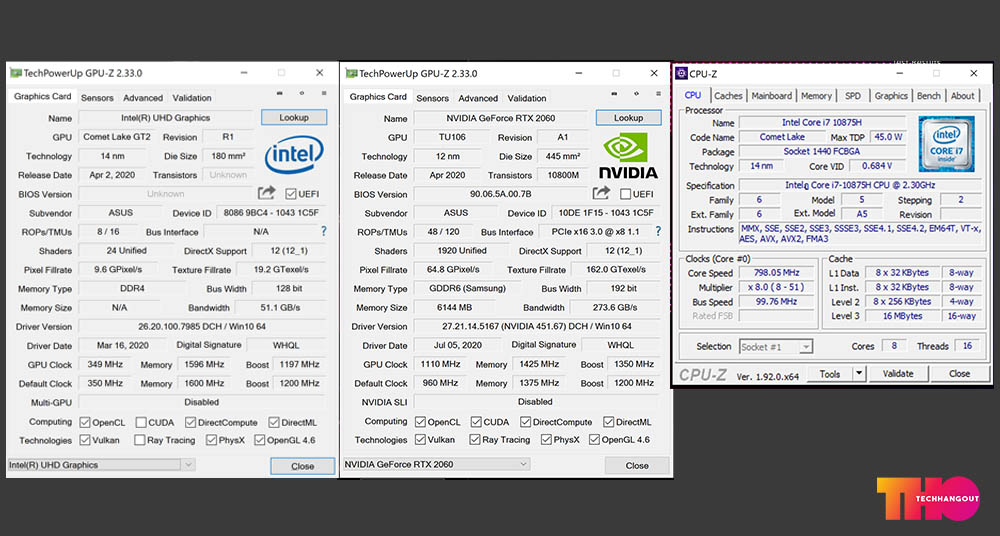The height and width of the screenshot is (536, 1000).
Task: Click Lookup button in NVIDIA GPU-Z window
Action: coord(628,118)
